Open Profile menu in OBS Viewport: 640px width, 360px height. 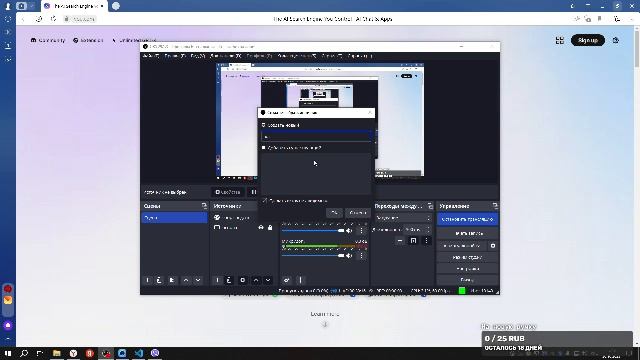click(x=259, y=56)
